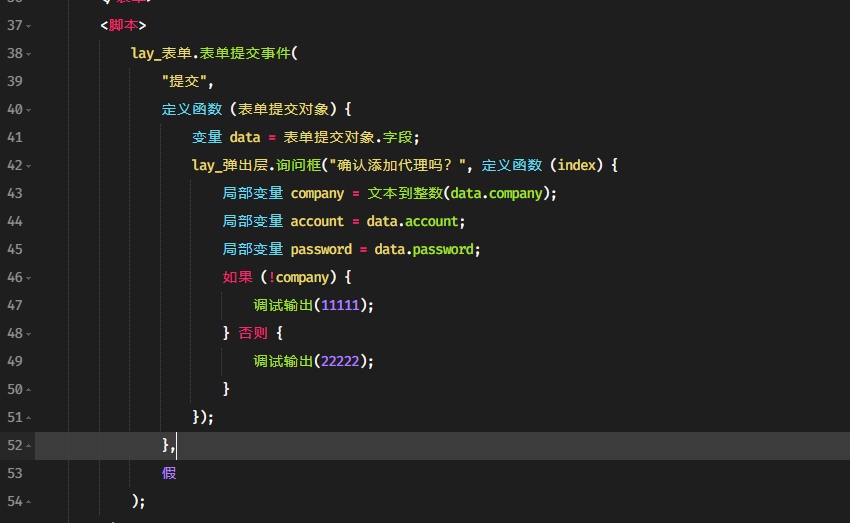Click the 表单提交对象 parameter on line 40
Image resolution: width=850 pixels, height=523 pixels.
coord(283,109)
